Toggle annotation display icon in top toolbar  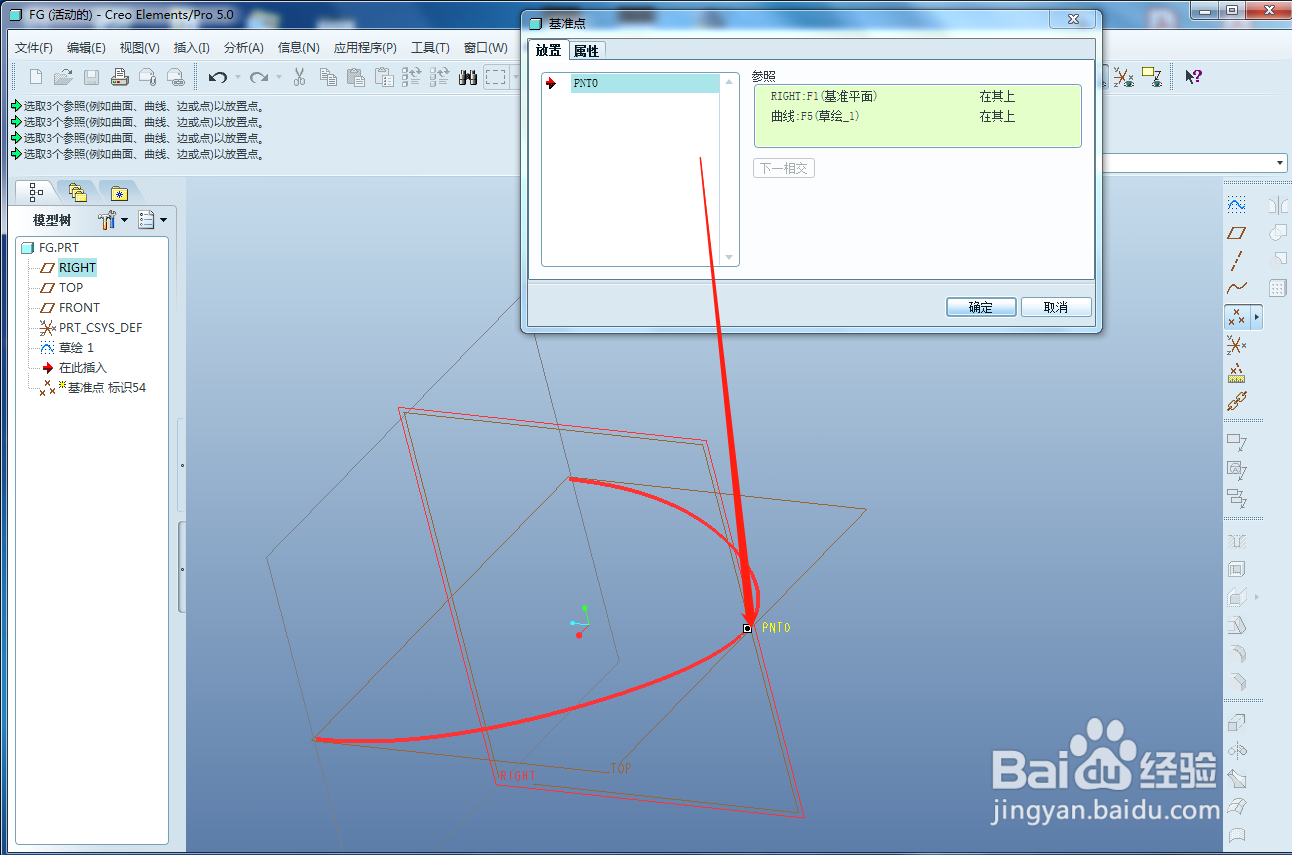1152,77
